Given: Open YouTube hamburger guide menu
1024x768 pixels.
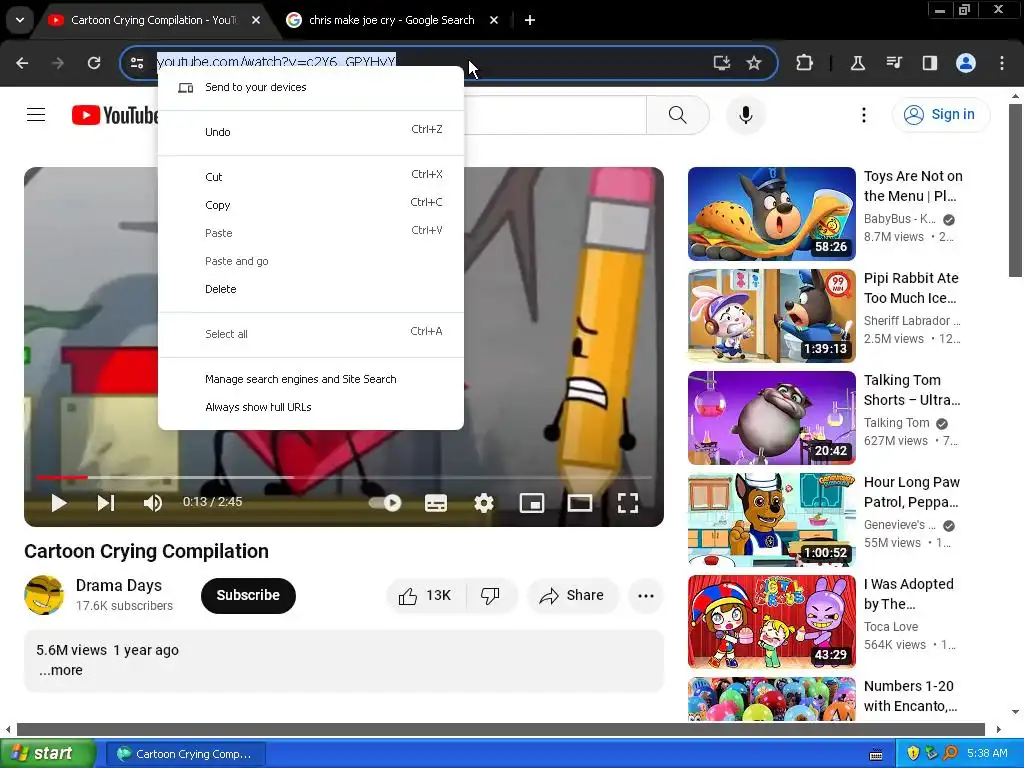Looking at the screenshot, I should (x=36, y=115).
